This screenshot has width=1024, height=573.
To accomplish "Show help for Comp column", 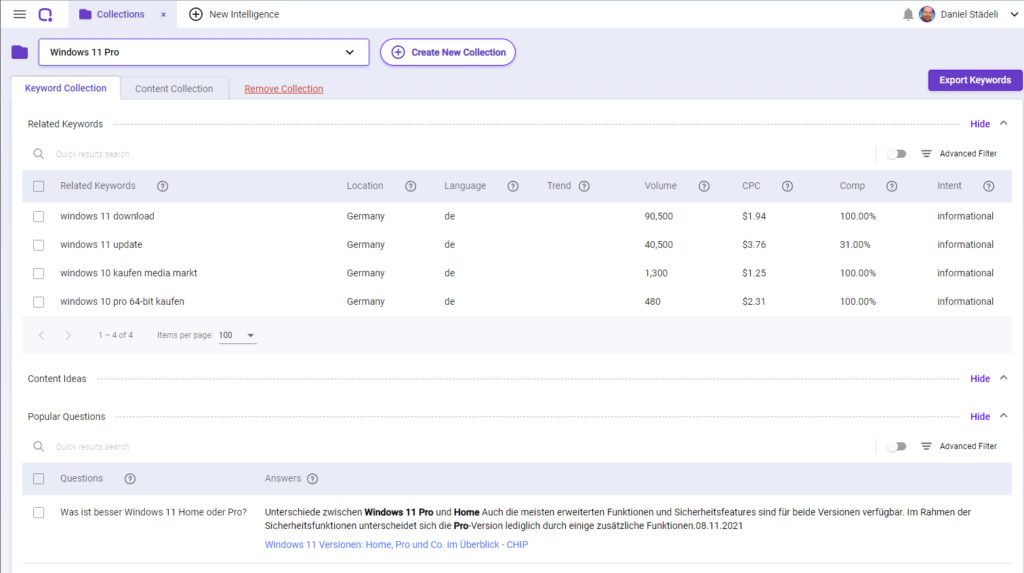I will tap(891, 186).
